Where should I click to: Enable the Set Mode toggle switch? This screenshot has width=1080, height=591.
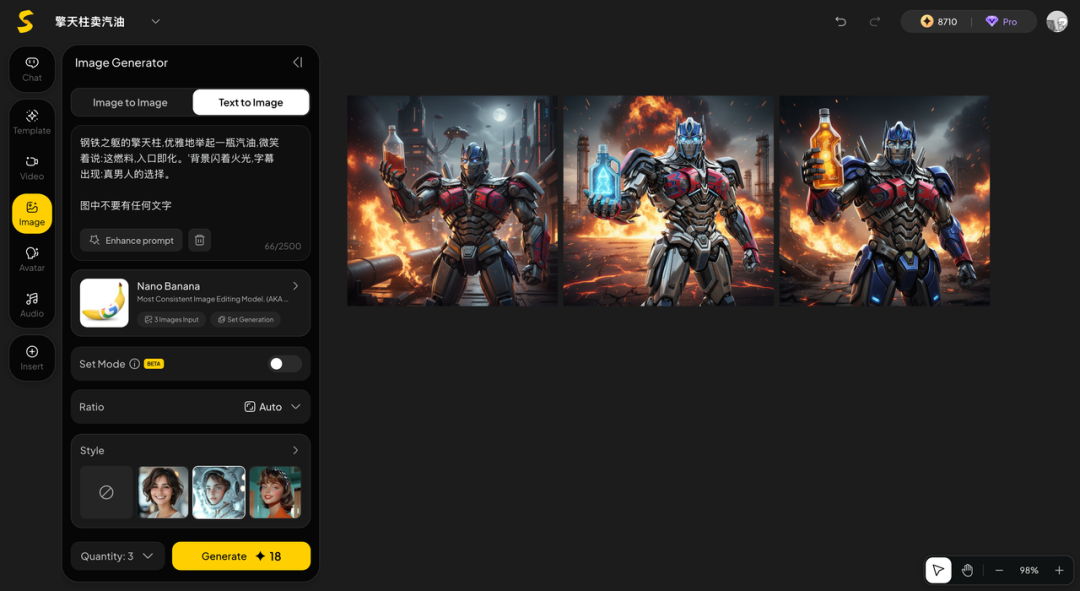tap(284, 364)
